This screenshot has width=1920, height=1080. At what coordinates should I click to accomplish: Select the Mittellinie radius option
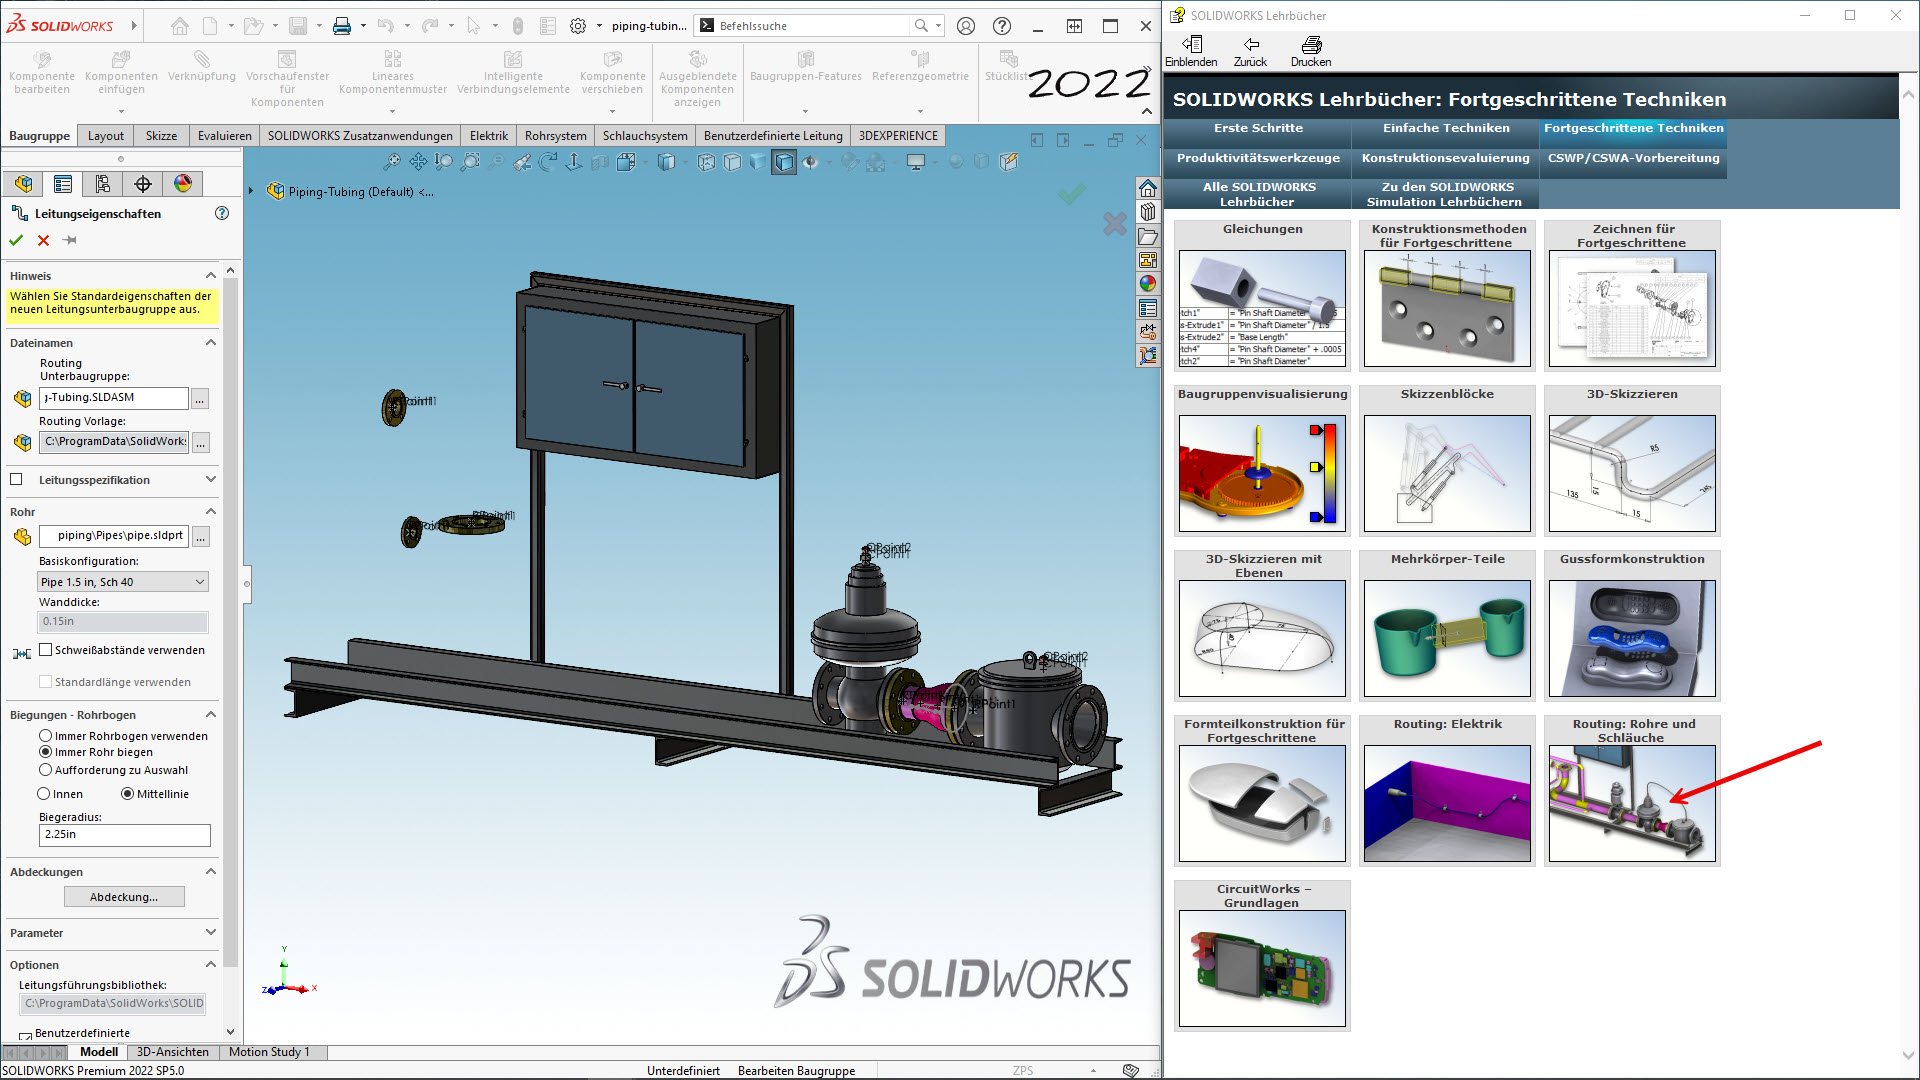point(127,794)
